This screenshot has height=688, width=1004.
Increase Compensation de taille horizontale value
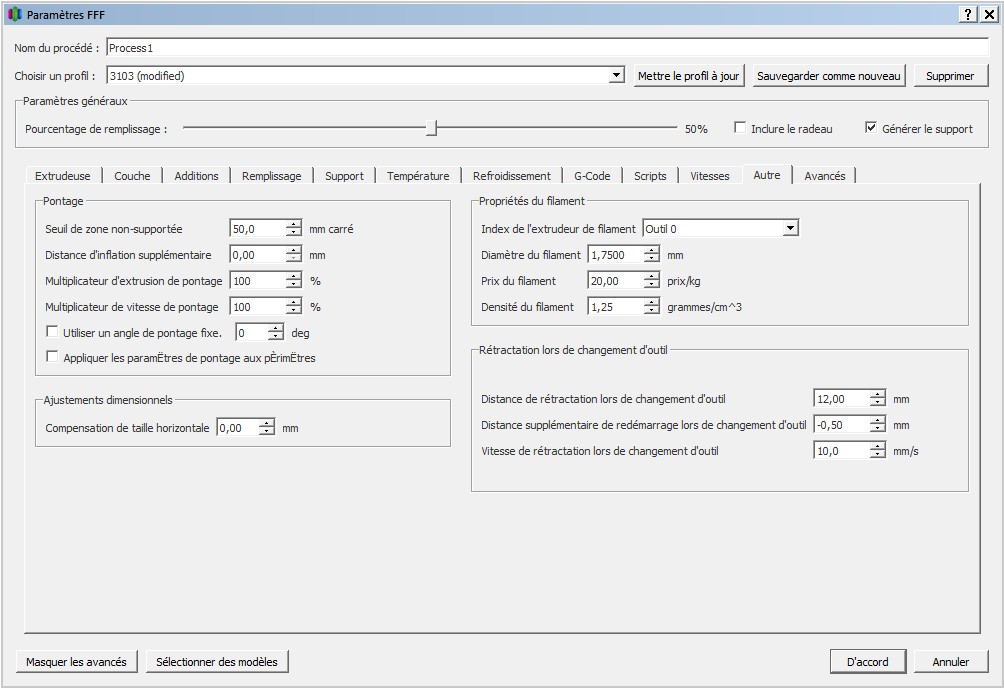click(266, 423)
